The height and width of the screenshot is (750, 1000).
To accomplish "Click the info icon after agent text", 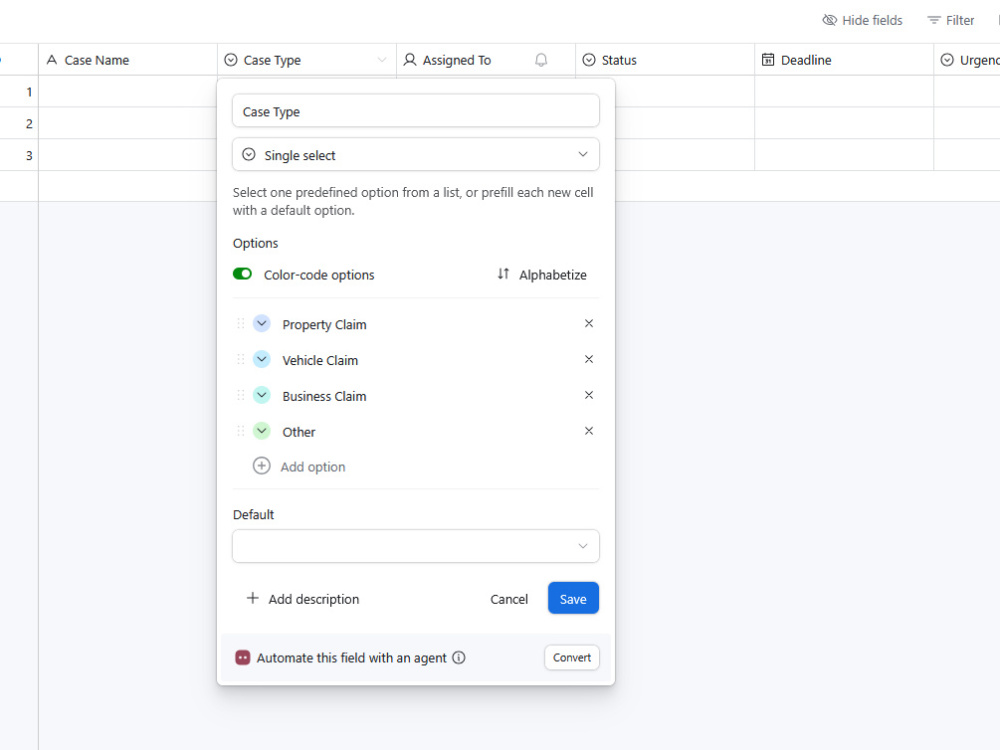I will (459, 658).
